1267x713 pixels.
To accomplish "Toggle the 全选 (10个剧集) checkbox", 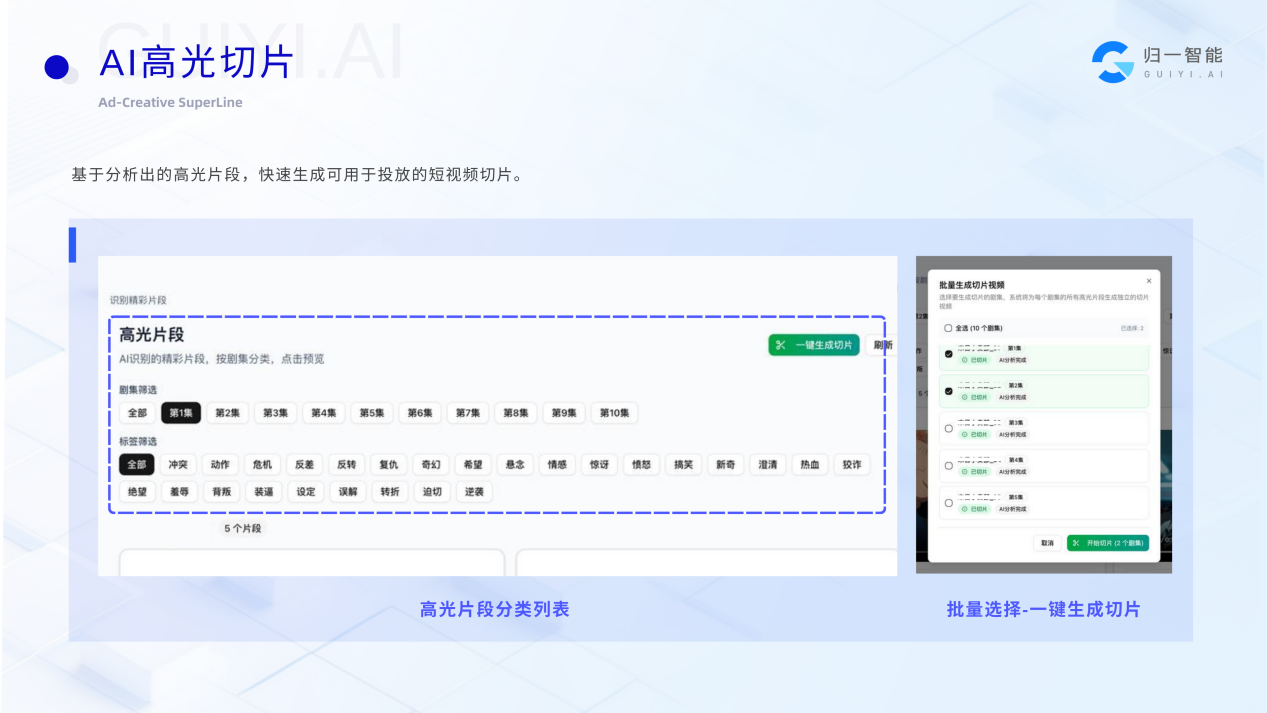I will [948, 328].
